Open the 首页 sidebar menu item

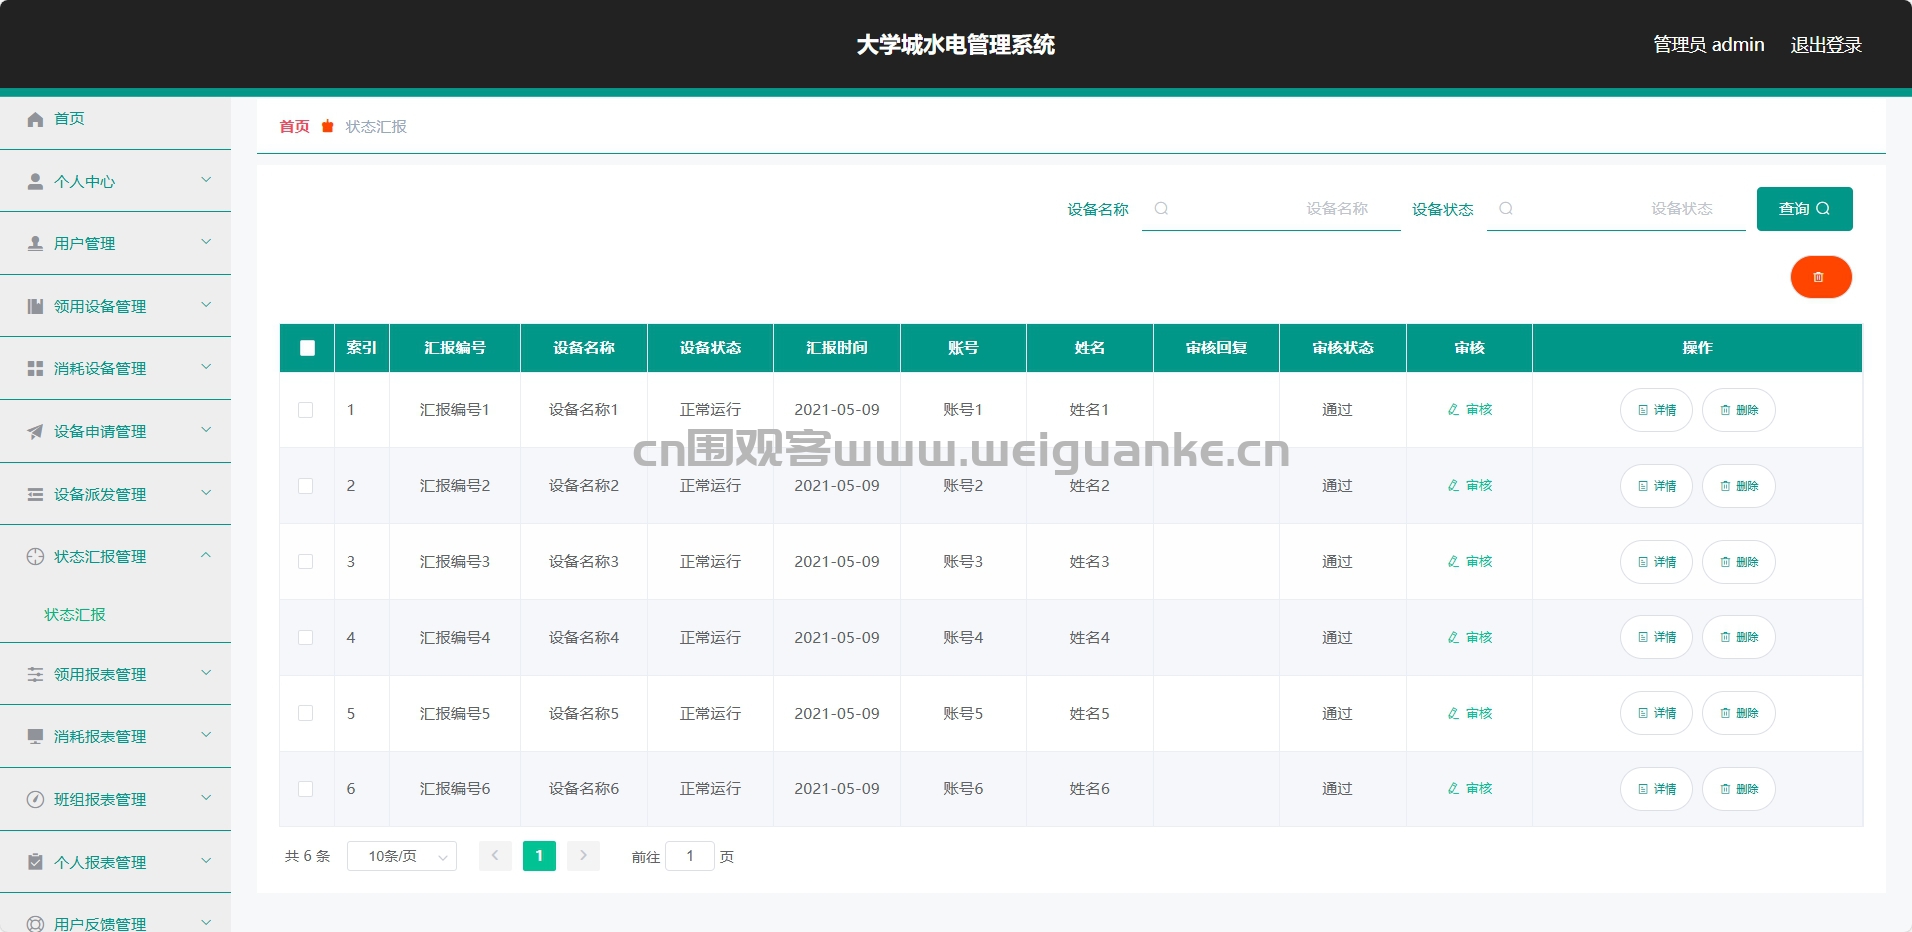[x=115, y=119]
